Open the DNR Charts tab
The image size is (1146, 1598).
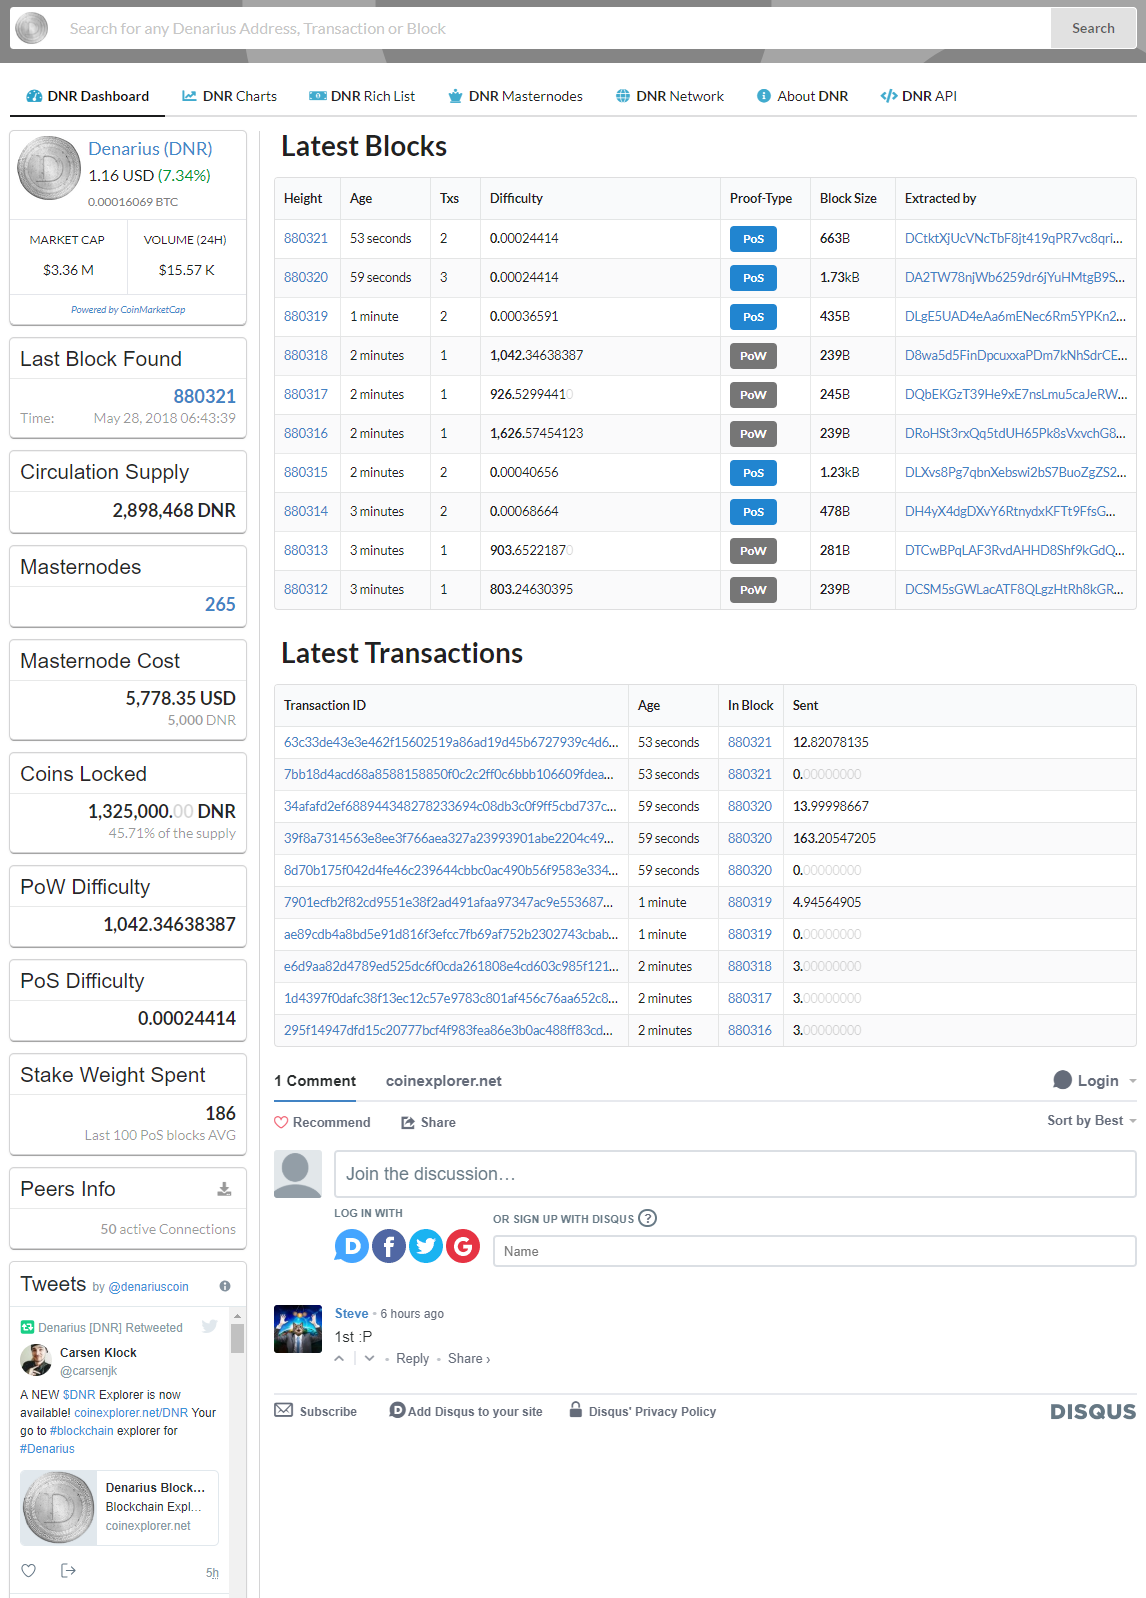point(229,96)
